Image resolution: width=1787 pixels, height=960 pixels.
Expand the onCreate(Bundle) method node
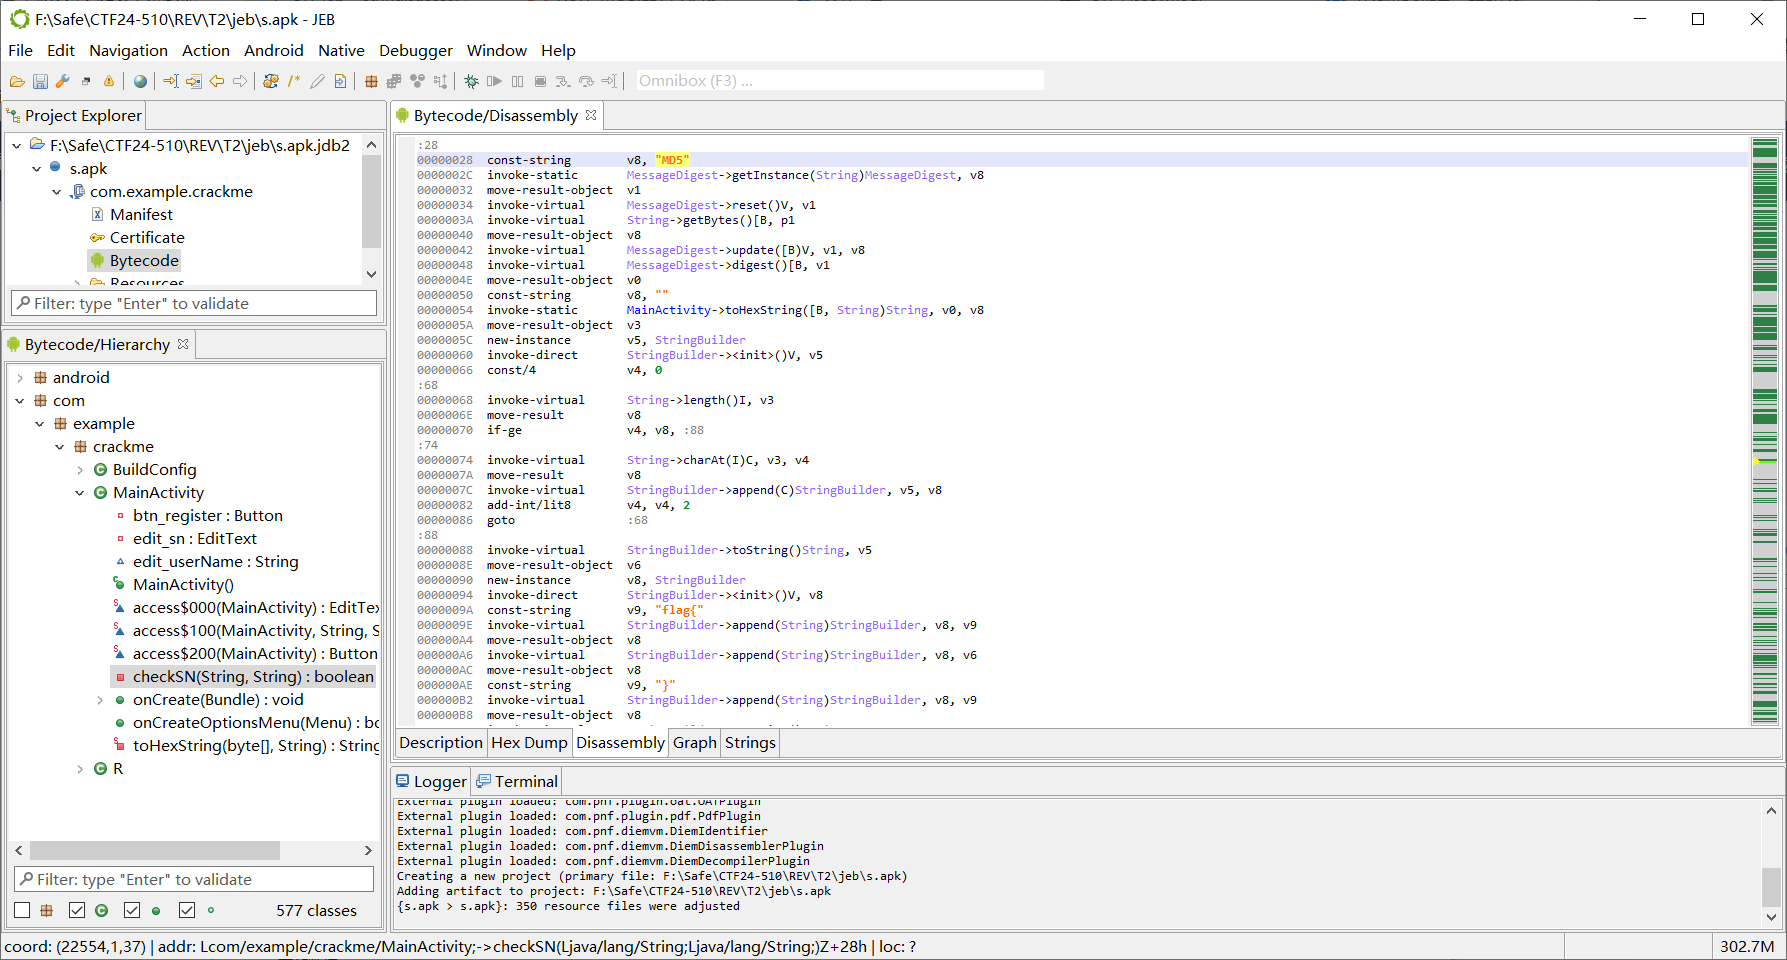[100, 700]
